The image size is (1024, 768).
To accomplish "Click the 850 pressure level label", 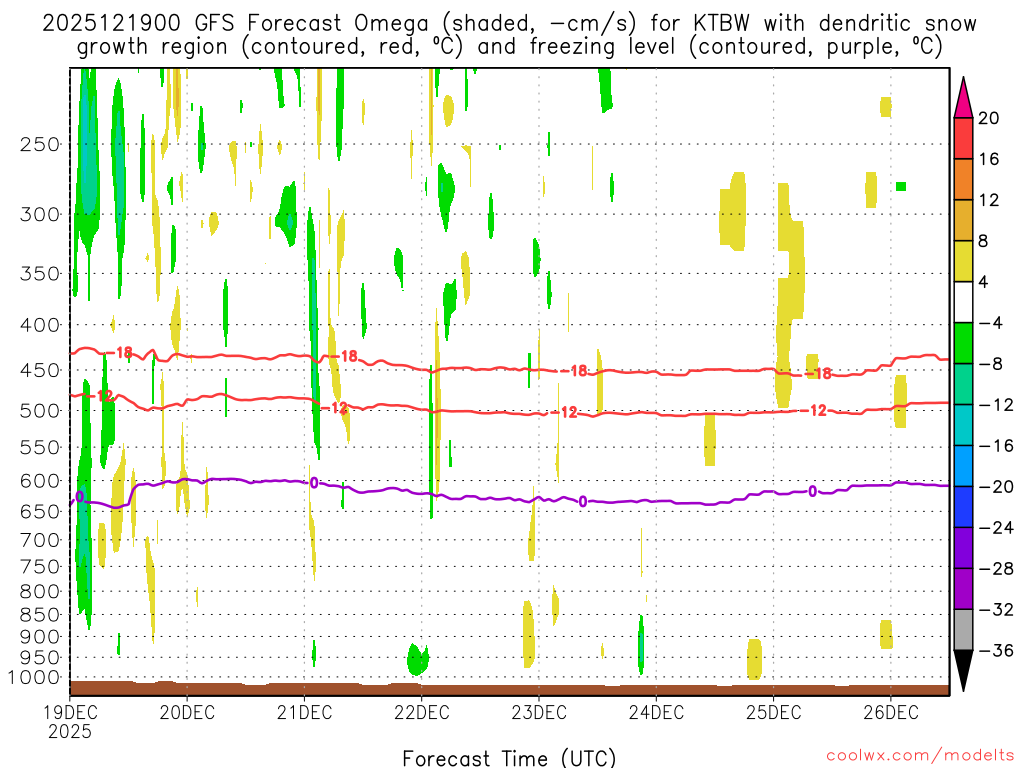I will click(40, 615).
